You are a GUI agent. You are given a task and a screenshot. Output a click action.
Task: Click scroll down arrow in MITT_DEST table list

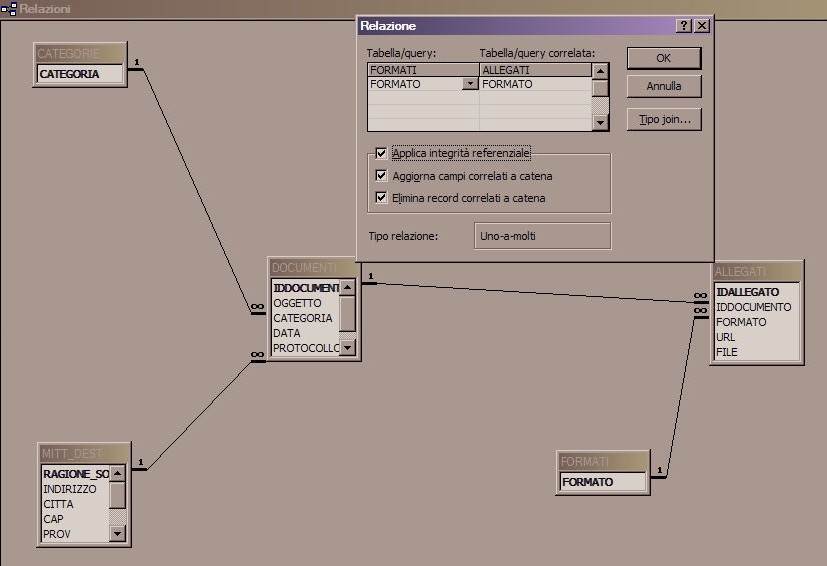pyautogui.click(x=117, y=534)
